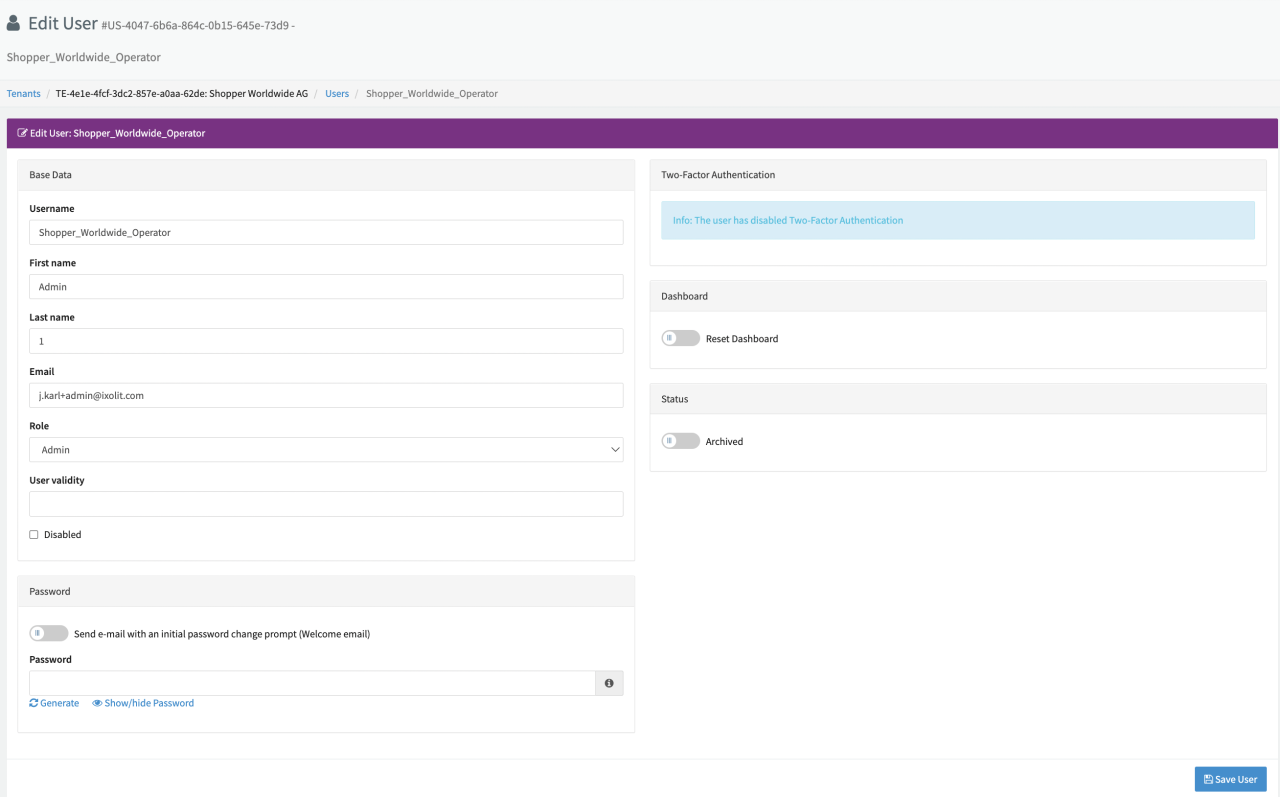Screen dimensions: 1280x797
Task: Open the Tenants breadcrumb link
Action: pyautogui.click(x=23, y=94)
